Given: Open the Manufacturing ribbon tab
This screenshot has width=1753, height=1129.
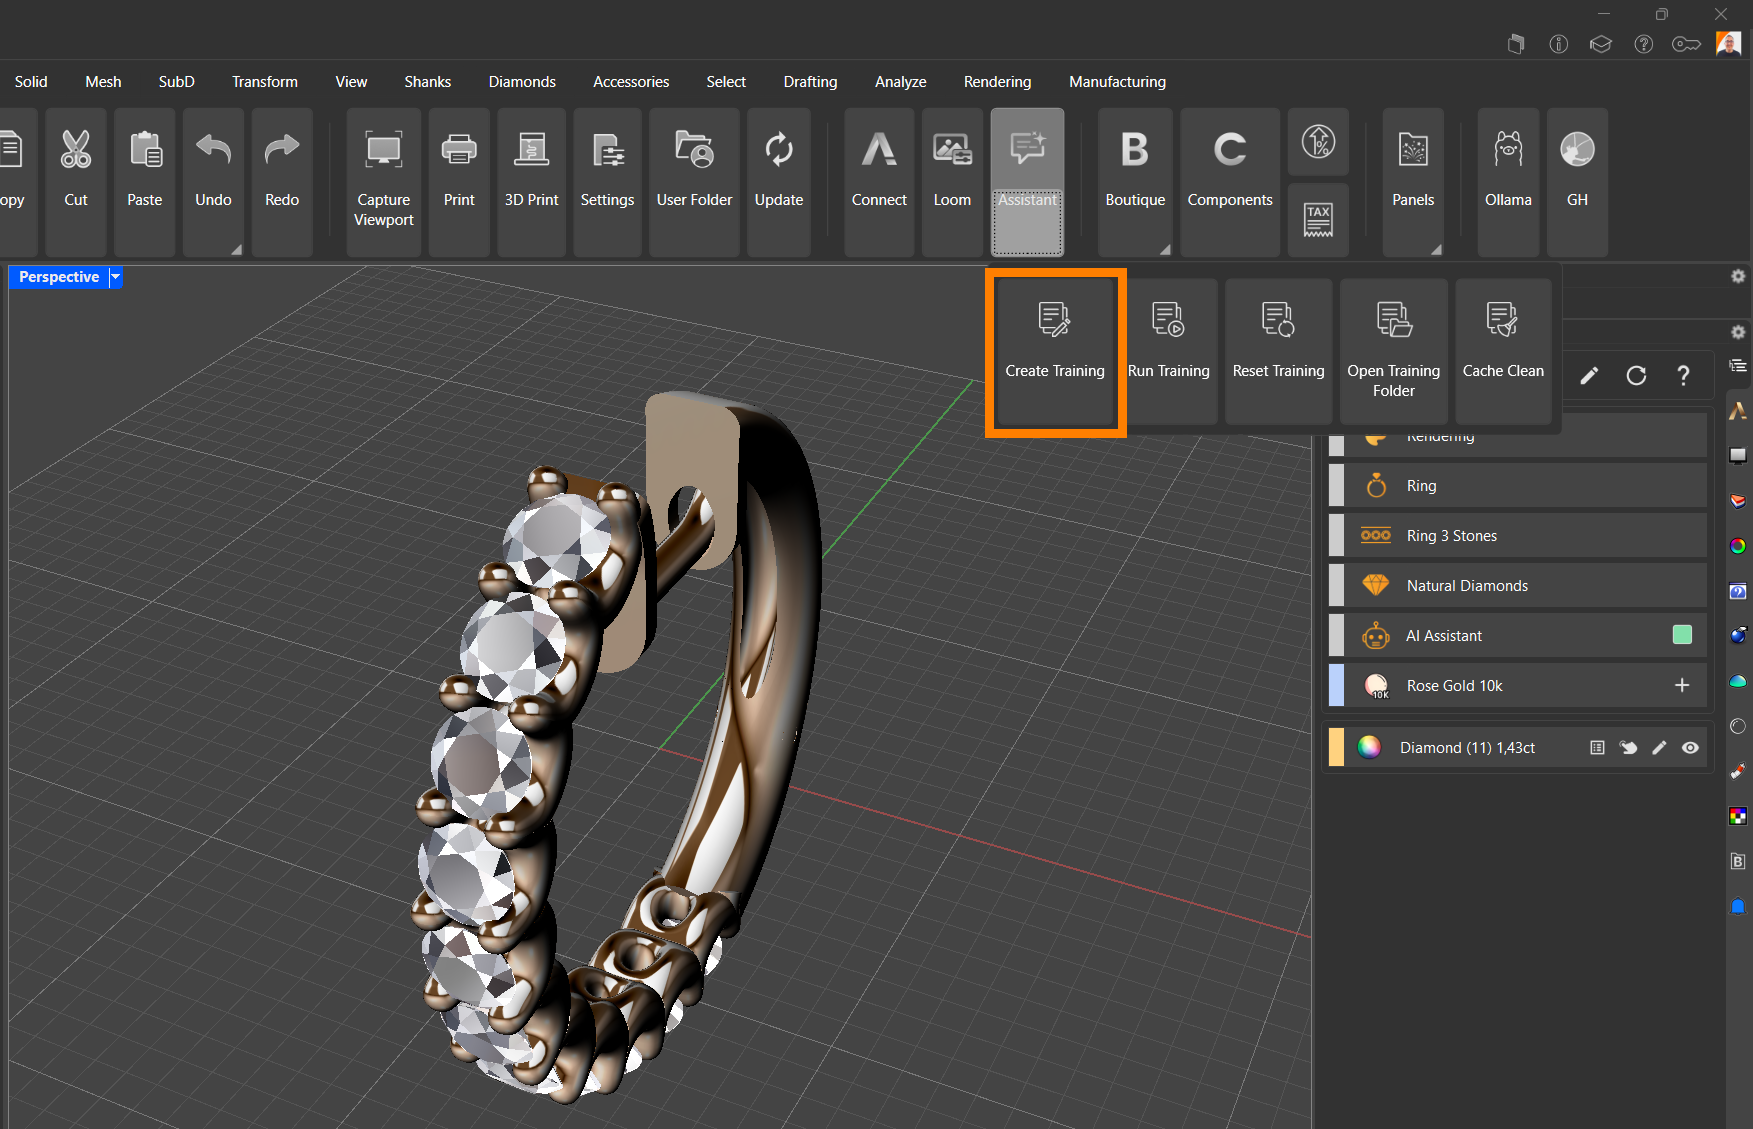Looking at the screenshot, I should (x=1117, y=82).
